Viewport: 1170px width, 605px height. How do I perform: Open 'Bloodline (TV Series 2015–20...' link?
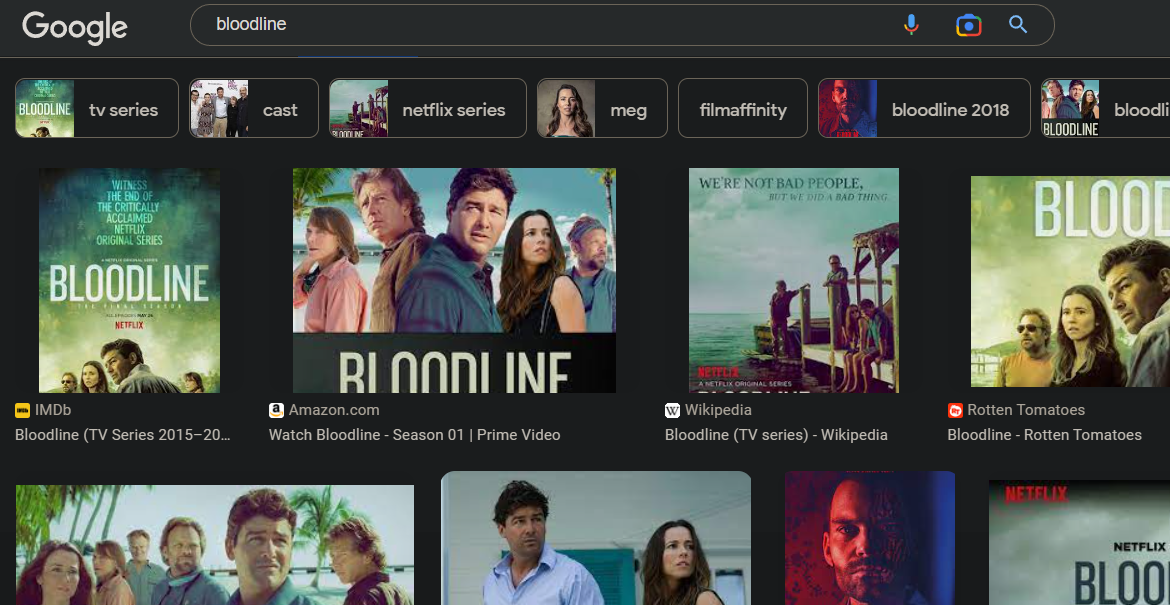(x=123, y=435)
